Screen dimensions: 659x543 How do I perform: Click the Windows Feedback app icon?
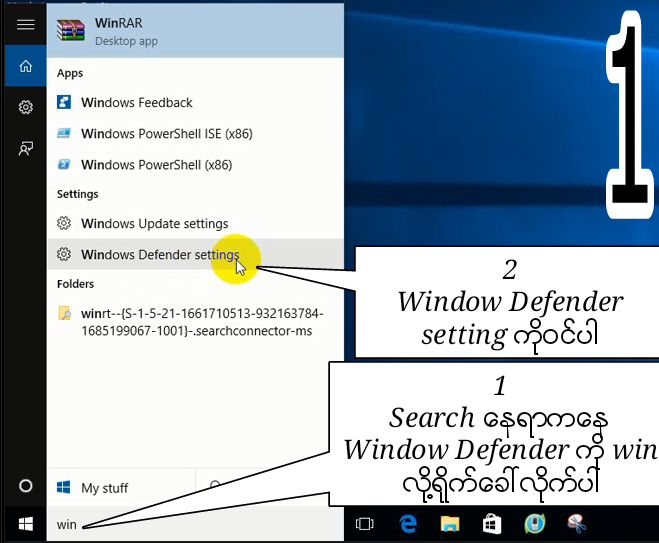[64, 102]
